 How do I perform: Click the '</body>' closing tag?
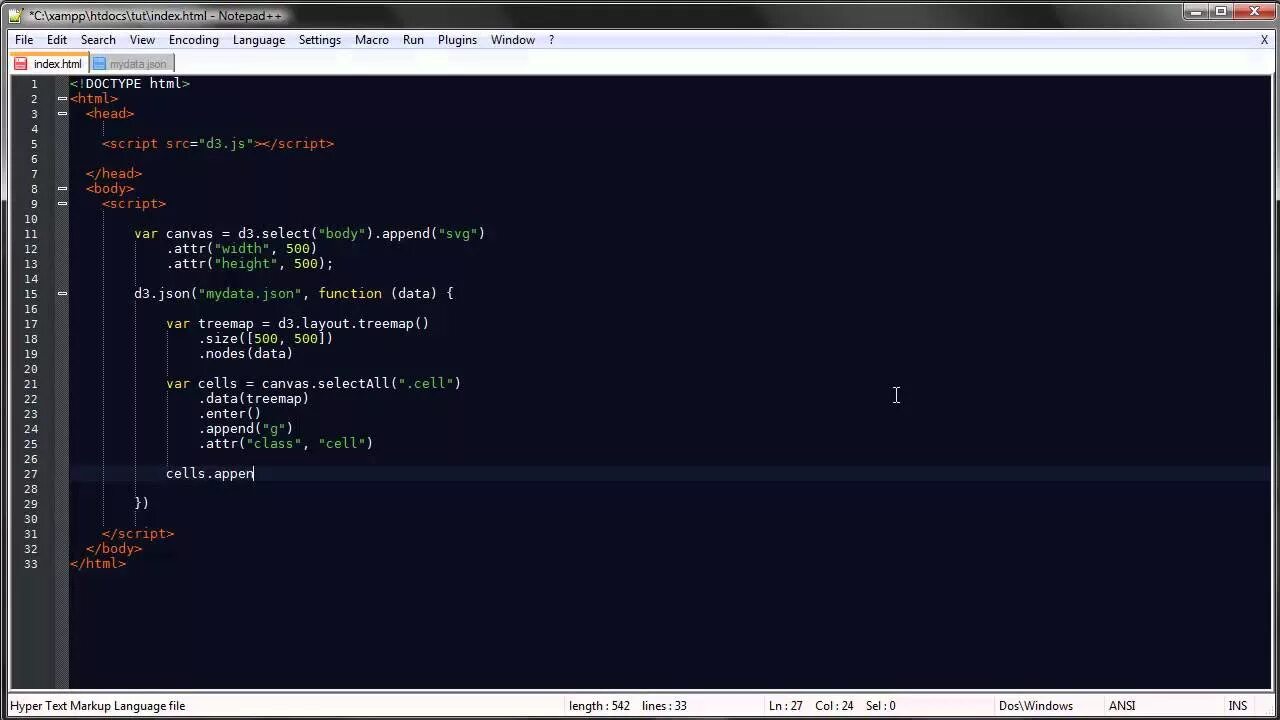pyautogui.click(x=114, y=549)
